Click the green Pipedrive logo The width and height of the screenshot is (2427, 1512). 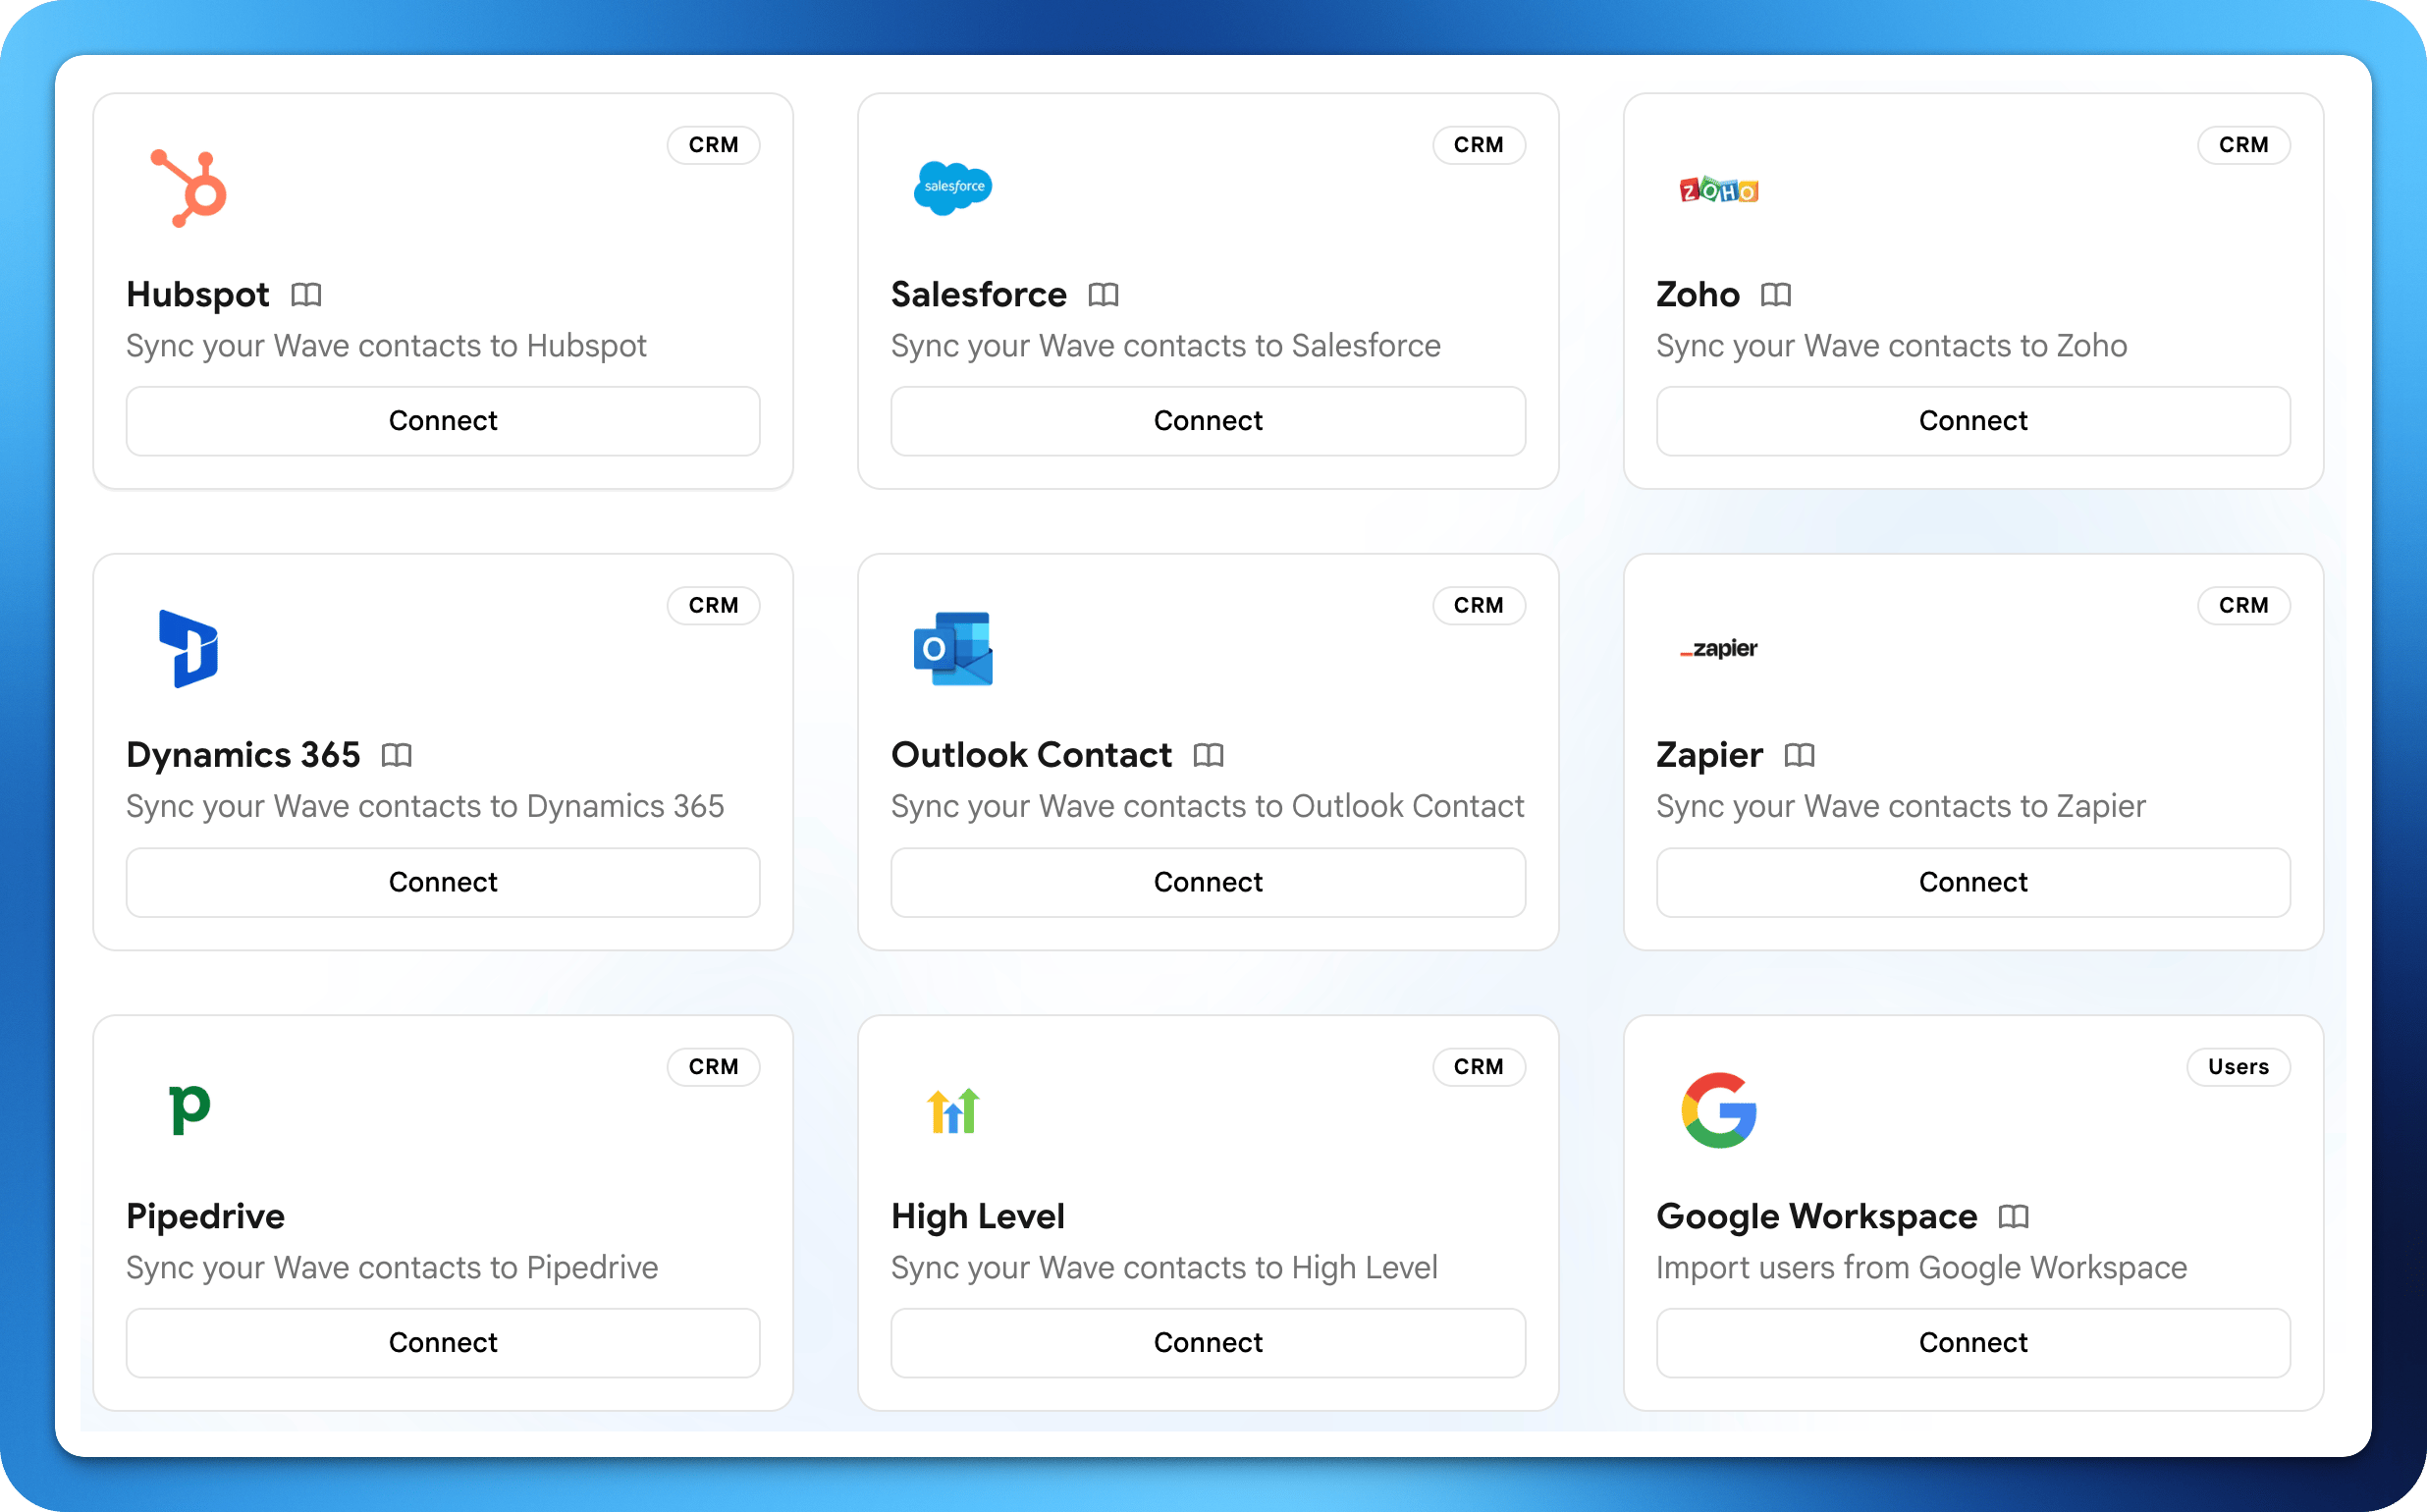189,1110
